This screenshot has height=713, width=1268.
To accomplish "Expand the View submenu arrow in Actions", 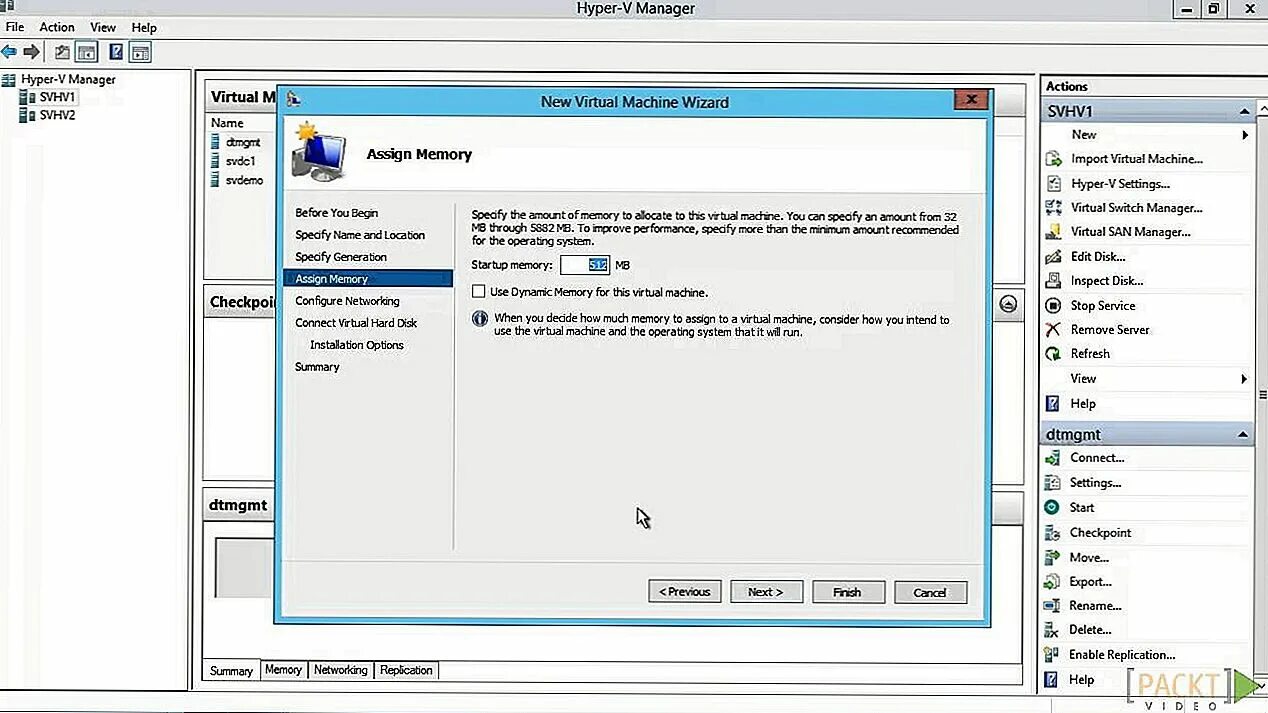I will [1245, 379].
